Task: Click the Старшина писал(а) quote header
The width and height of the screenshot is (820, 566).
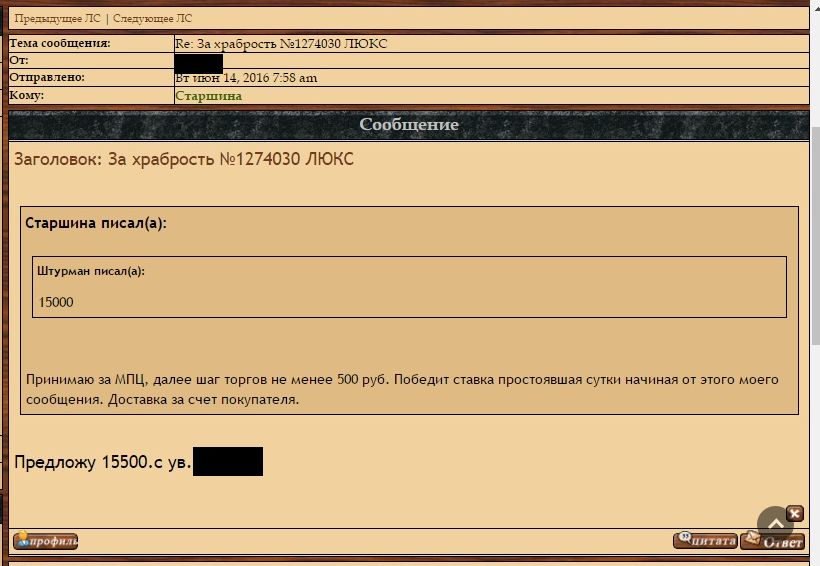Action: click(x=96, y=223)
